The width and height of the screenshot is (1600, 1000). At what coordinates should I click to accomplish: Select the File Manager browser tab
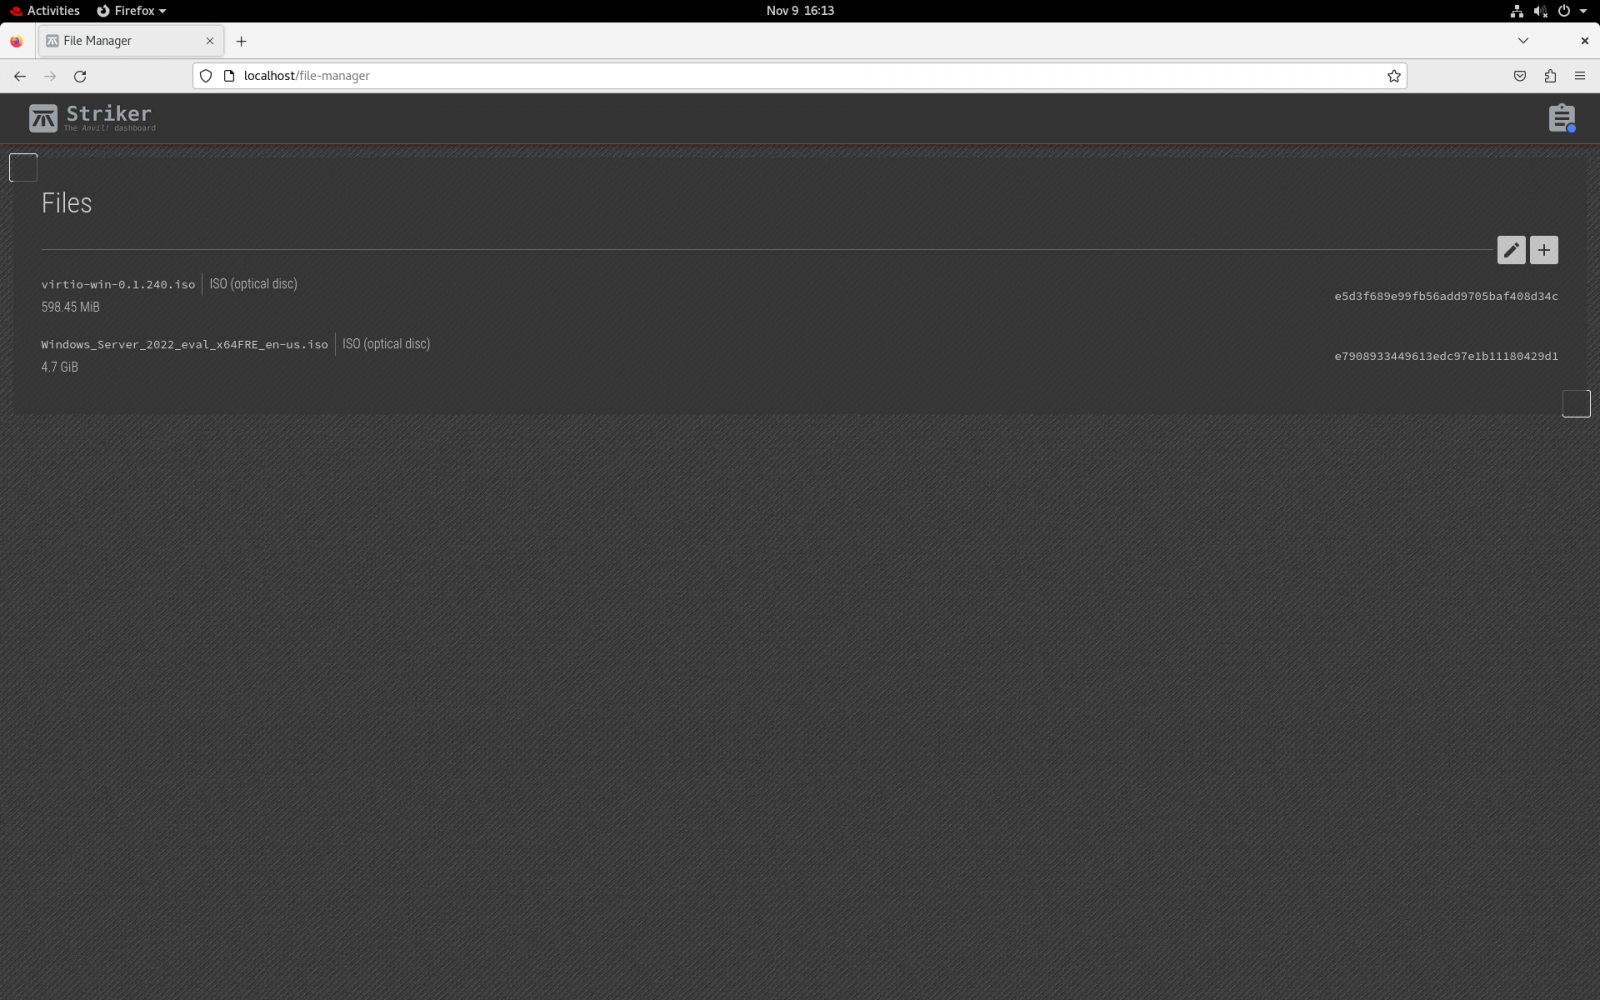[x=120, y=41]
